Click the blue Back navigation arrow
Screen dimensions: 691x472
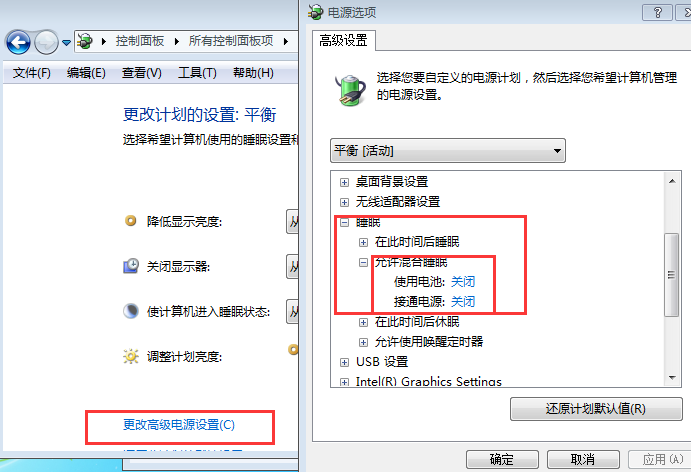tap(18, 42)
